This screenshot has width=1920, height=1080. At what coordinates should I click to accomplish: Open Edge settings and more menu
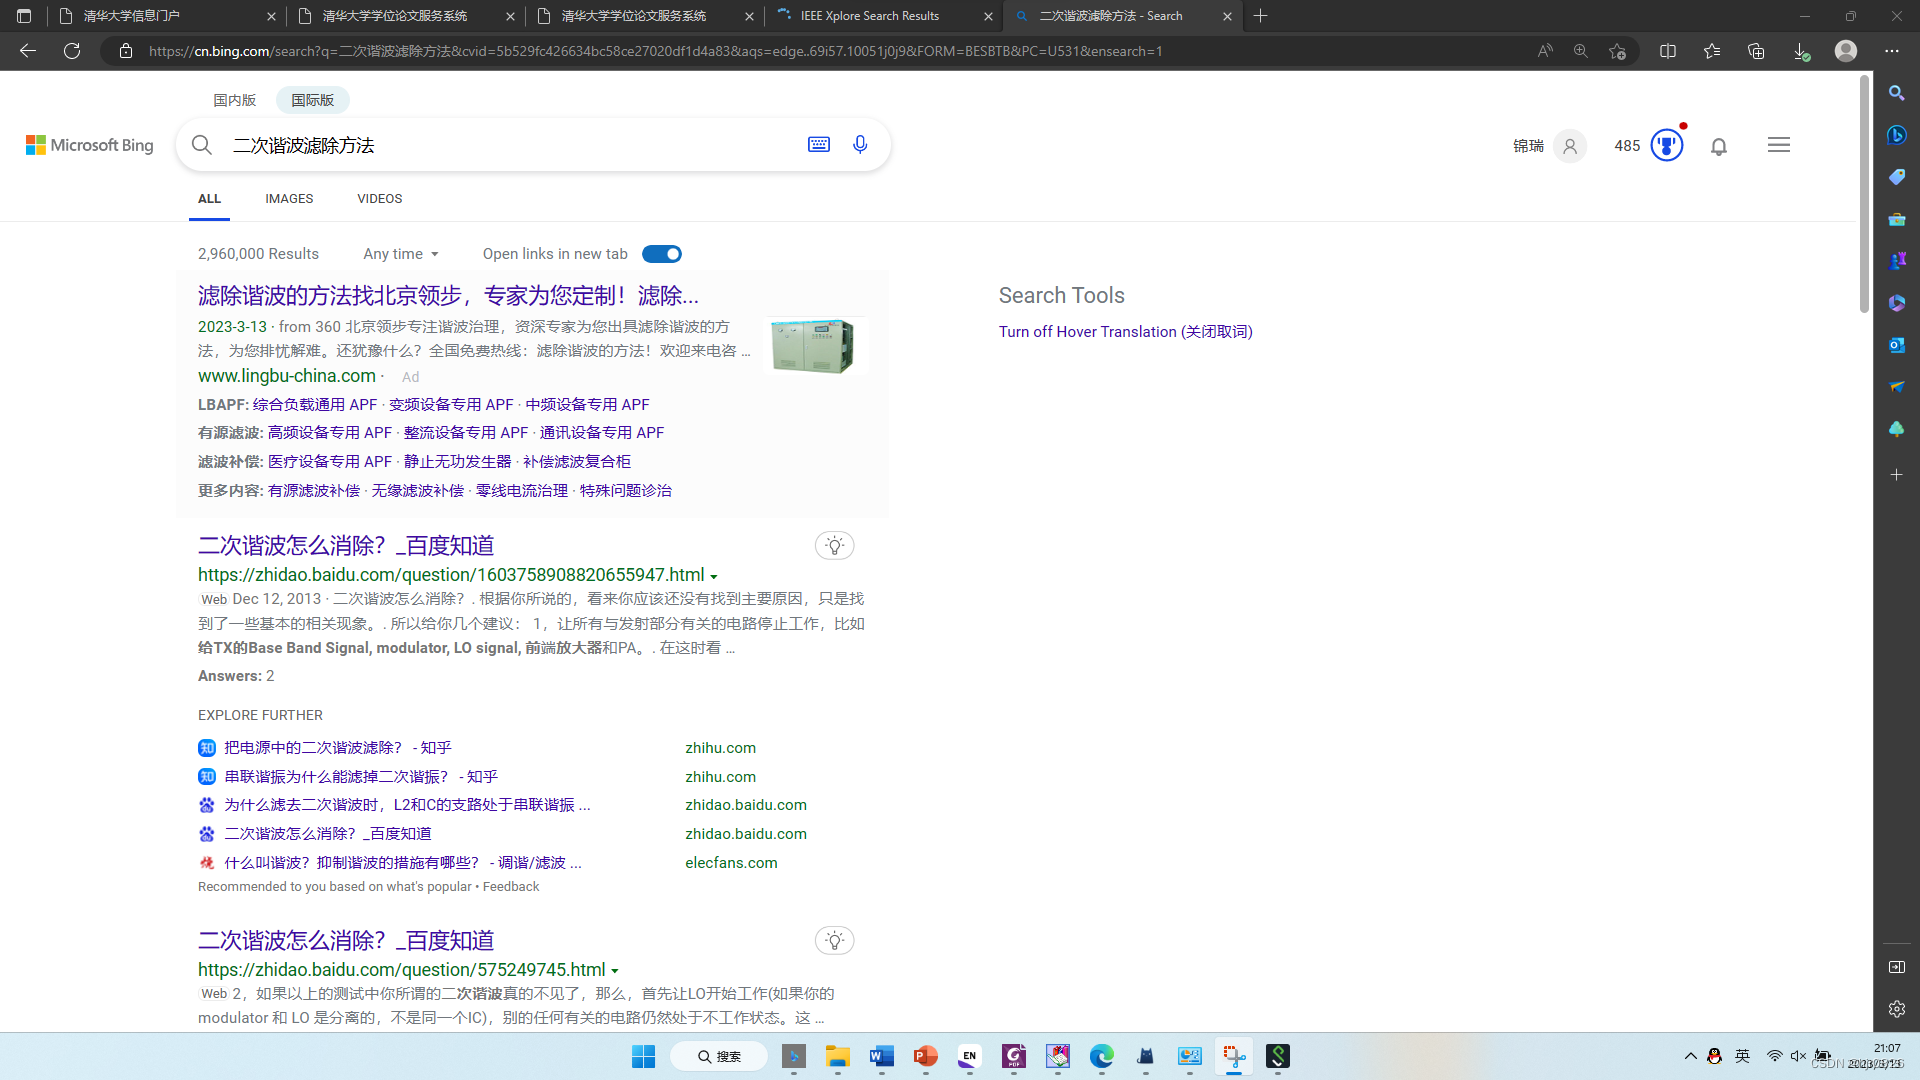[x=1892, y=51]
